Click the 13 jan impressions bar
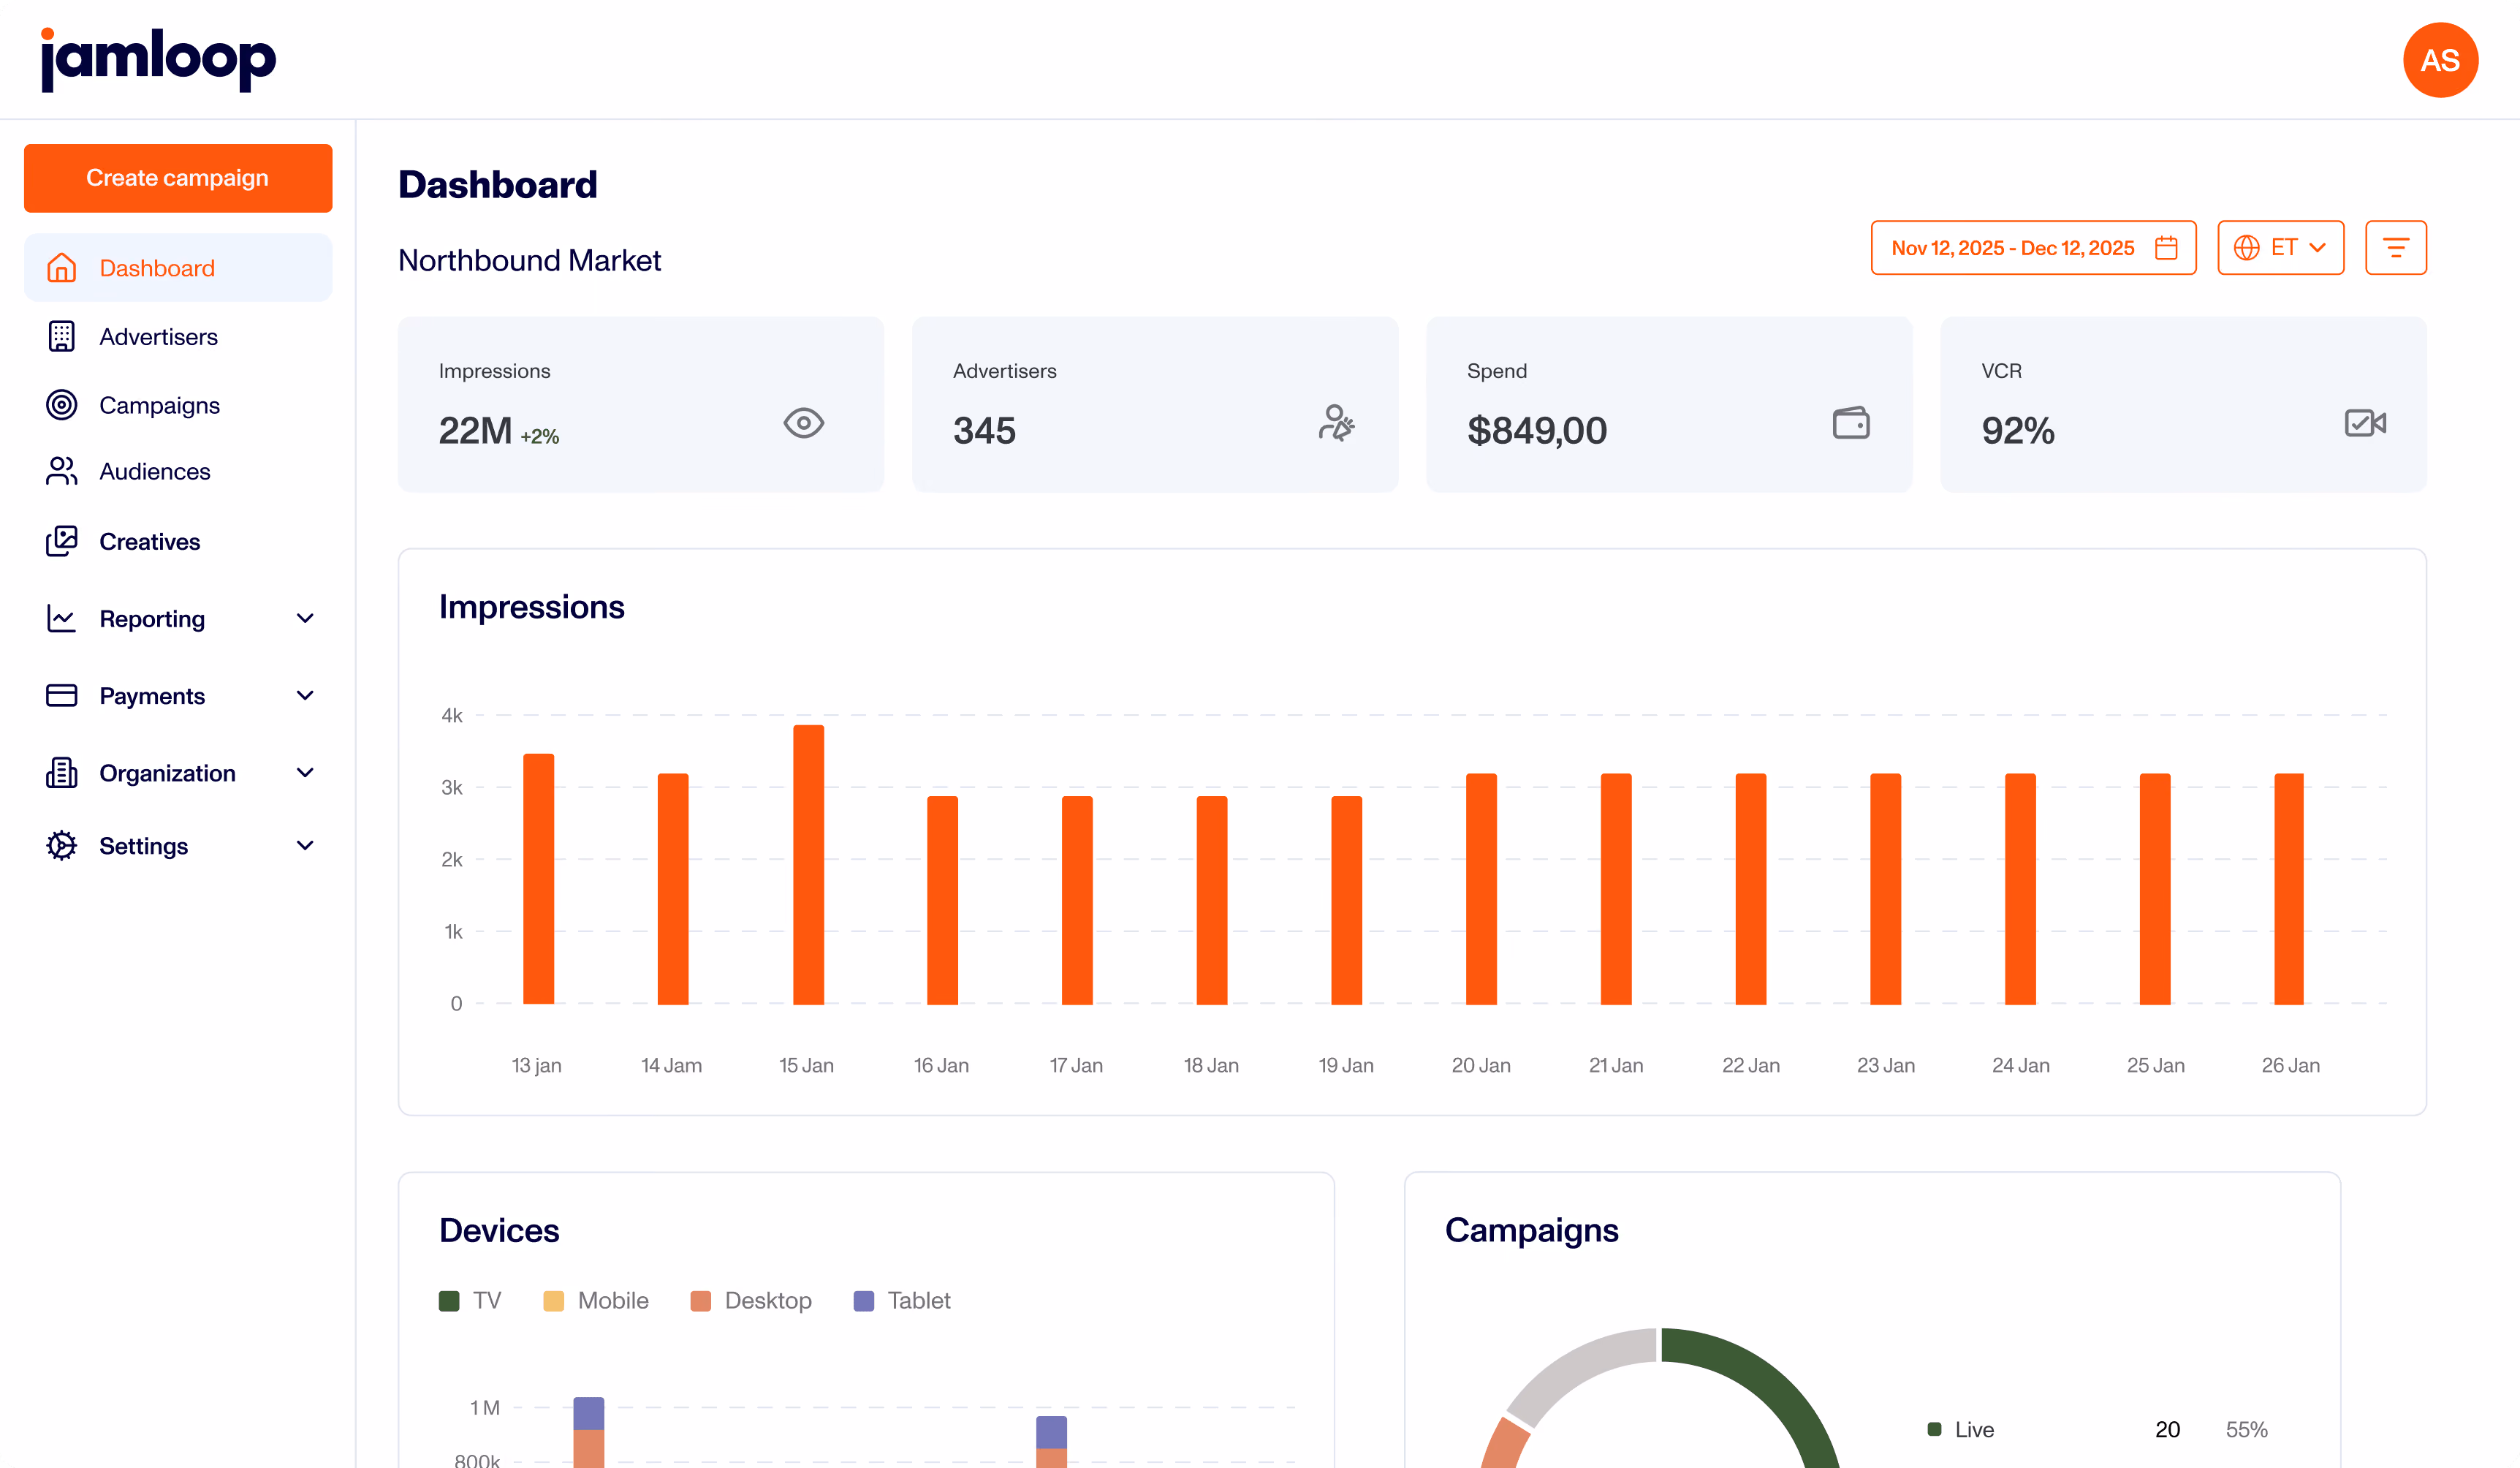This screenshot has height=1468, width=2520. (x=538, y=879)
